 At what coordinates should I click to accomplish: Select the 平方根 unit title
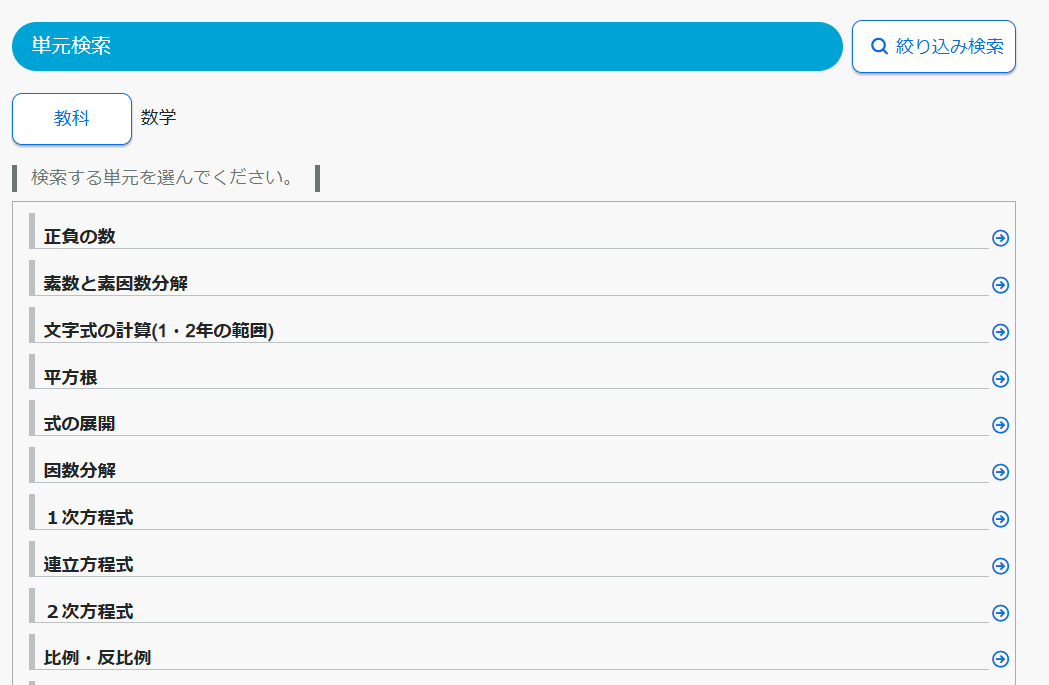(x=71, y=378)
